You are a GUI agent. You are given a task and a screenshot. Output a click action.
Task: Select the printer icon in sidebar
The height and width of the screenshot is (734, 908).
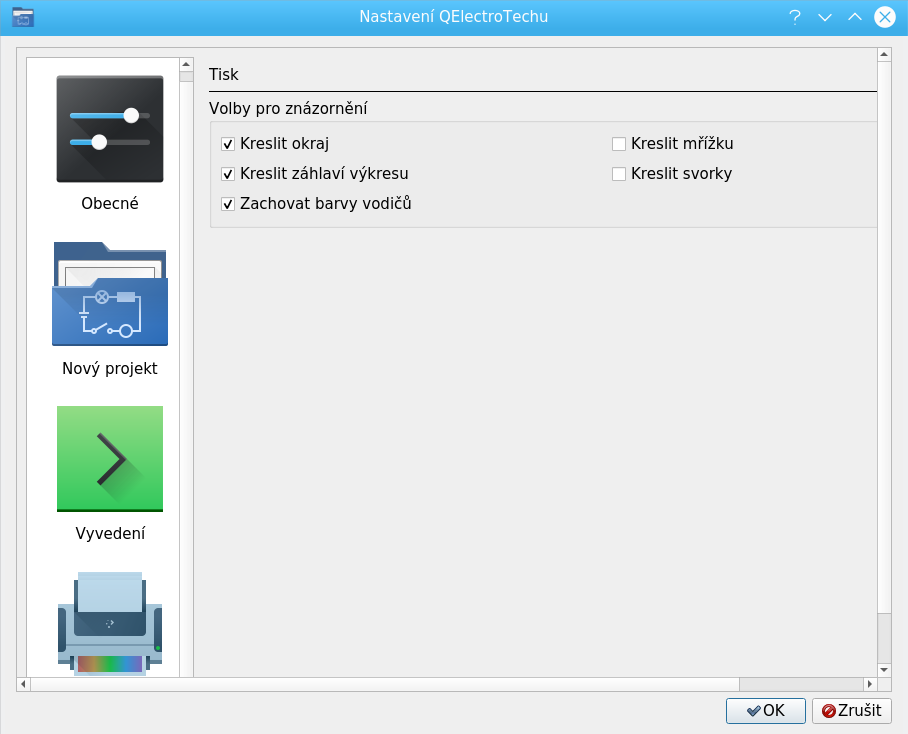[110, 624]
